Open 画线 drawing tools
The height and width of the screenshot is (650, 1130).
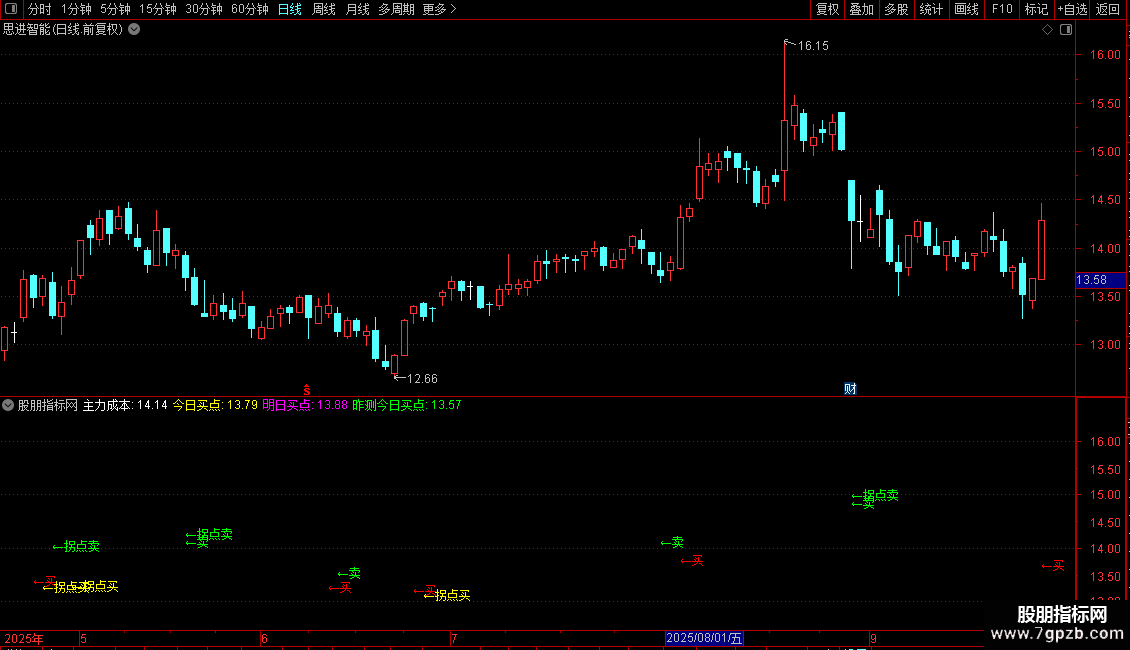[966, 9]
